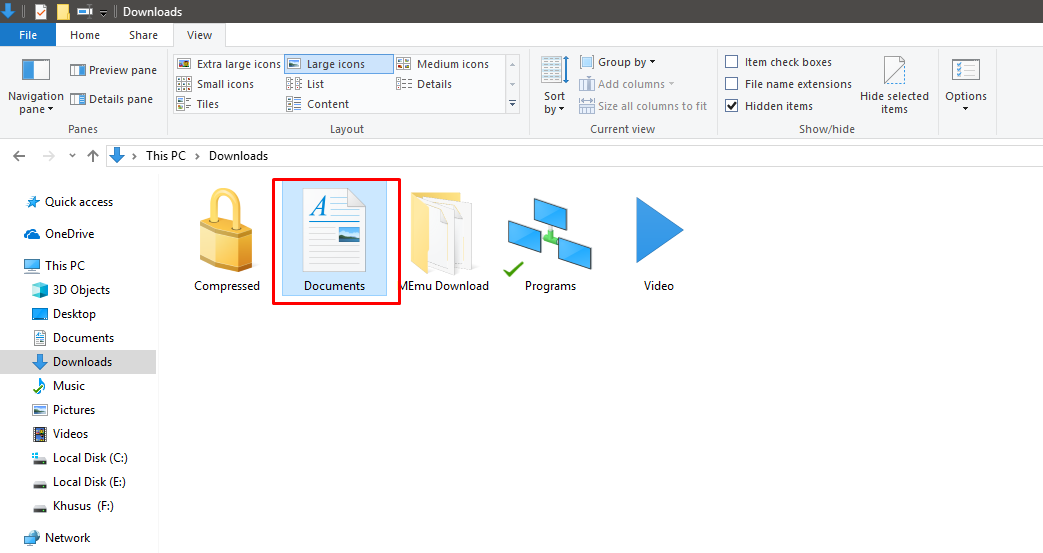Open Documents in sidebar tree
Image resolution: width=1043 pixels, height=553 pixels.
(73, 337)
